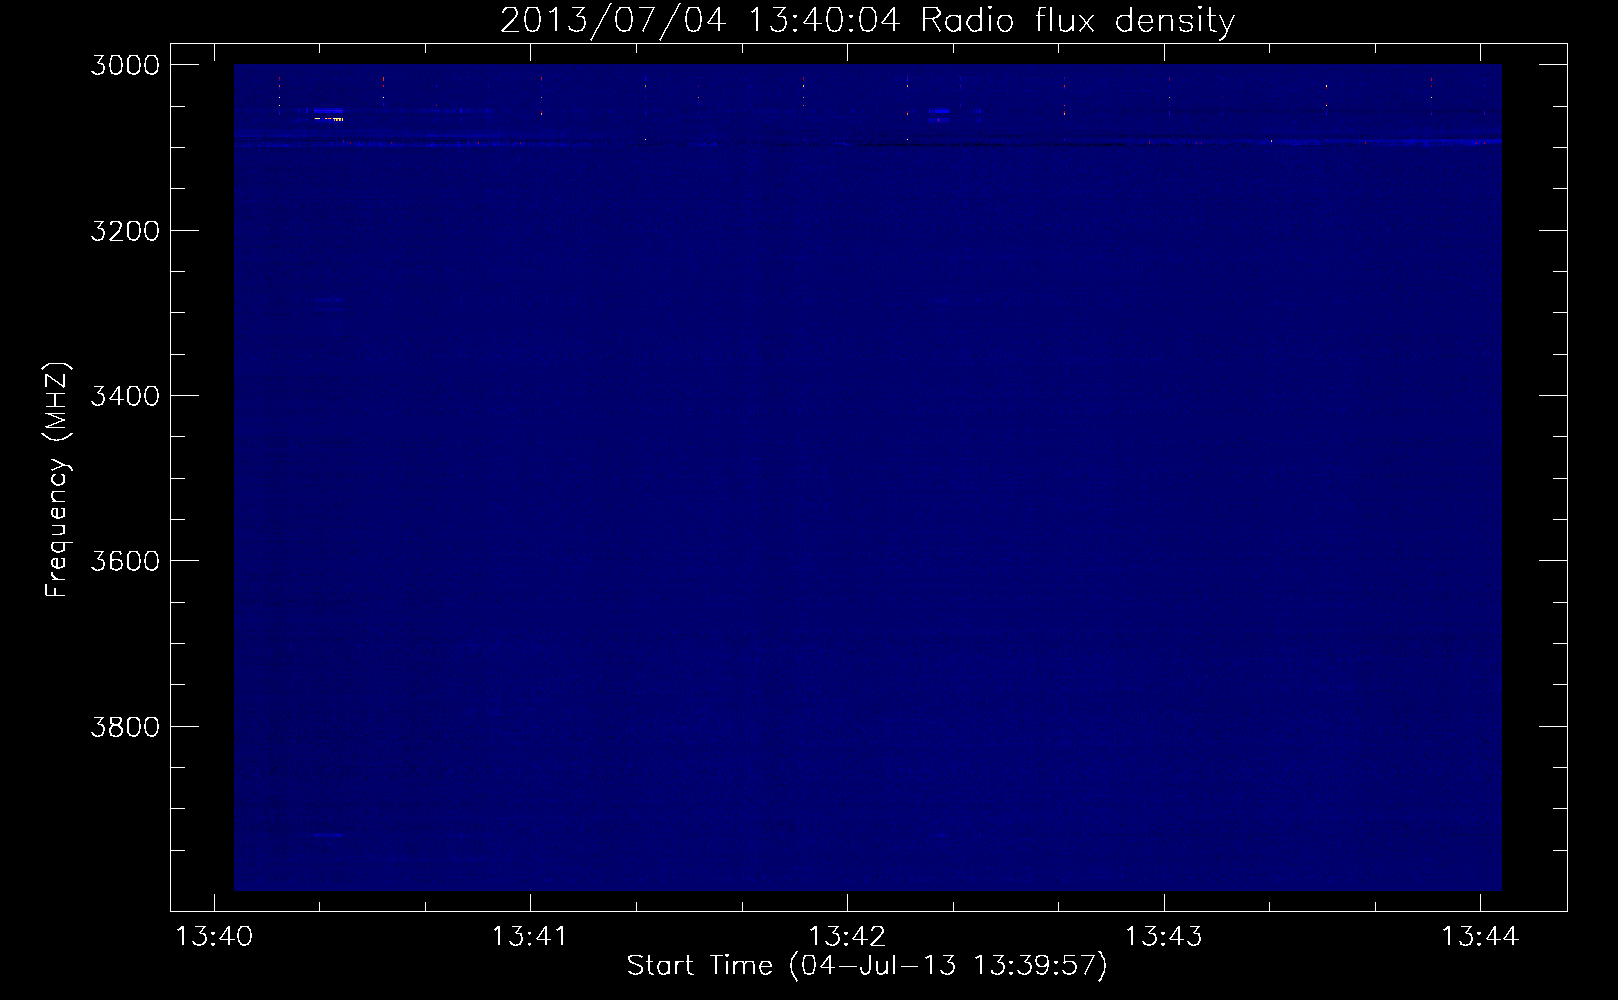Select the 3200 frequency tick label
This screenshot has height=1000, width=1618.
(x=125, y=231)
